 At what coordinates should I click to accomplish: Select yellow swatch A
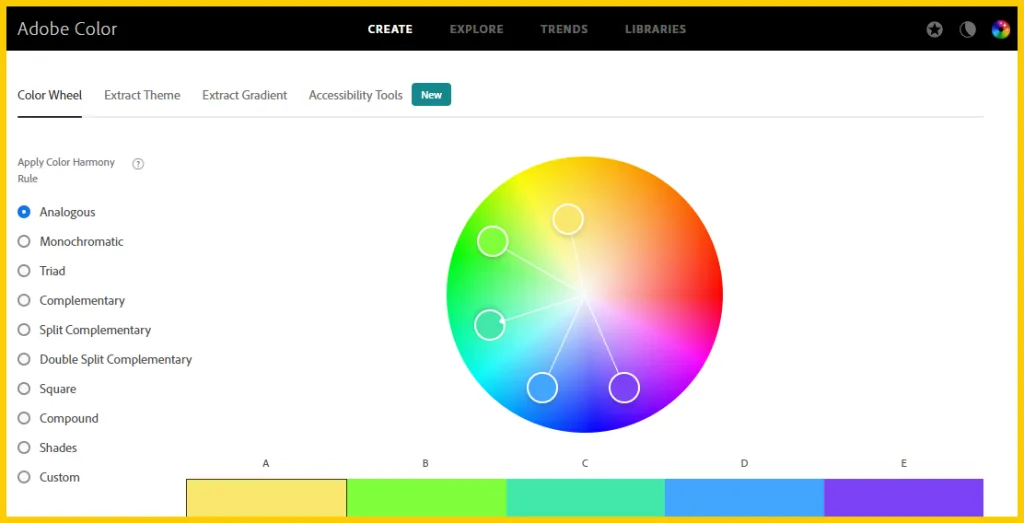(x=266, y=498)
